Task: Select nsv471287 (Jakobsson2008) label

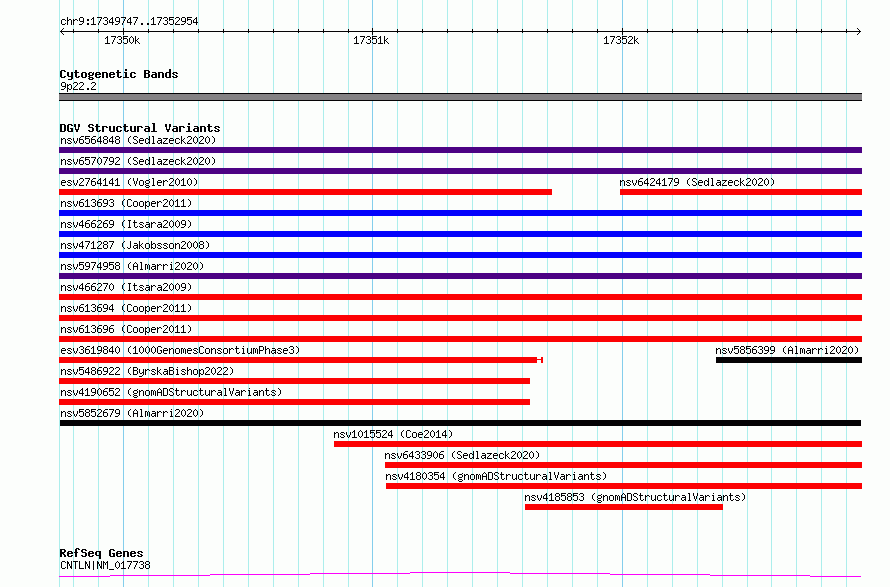Action: pos(135,245)
